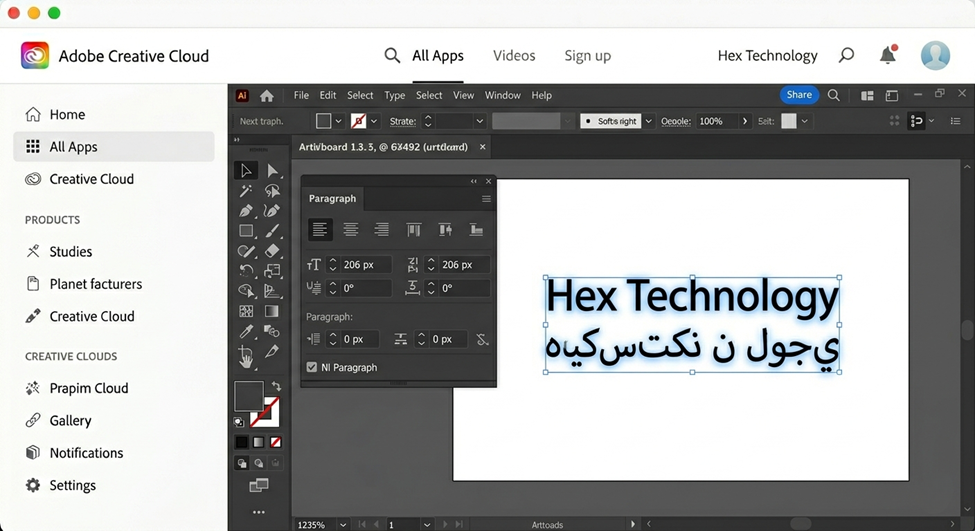This screenshot has width=975, height=531.
Task: Switch to the Videos tab
Action: pyautogui.click(x=514, y=55)
